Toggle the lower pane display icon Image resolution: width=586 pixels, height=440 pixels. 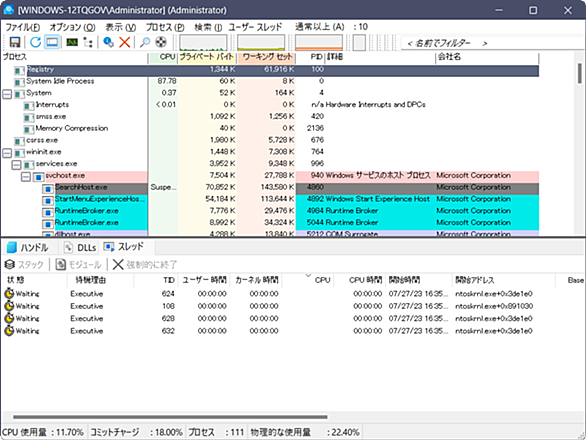click(x=52, y=42)
